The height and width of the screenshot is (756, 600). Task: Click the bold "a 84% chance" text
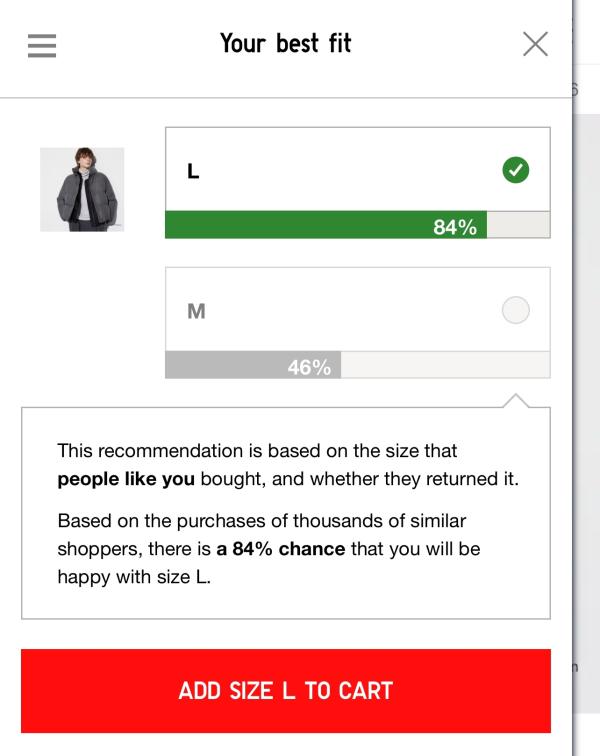[281, 549]
